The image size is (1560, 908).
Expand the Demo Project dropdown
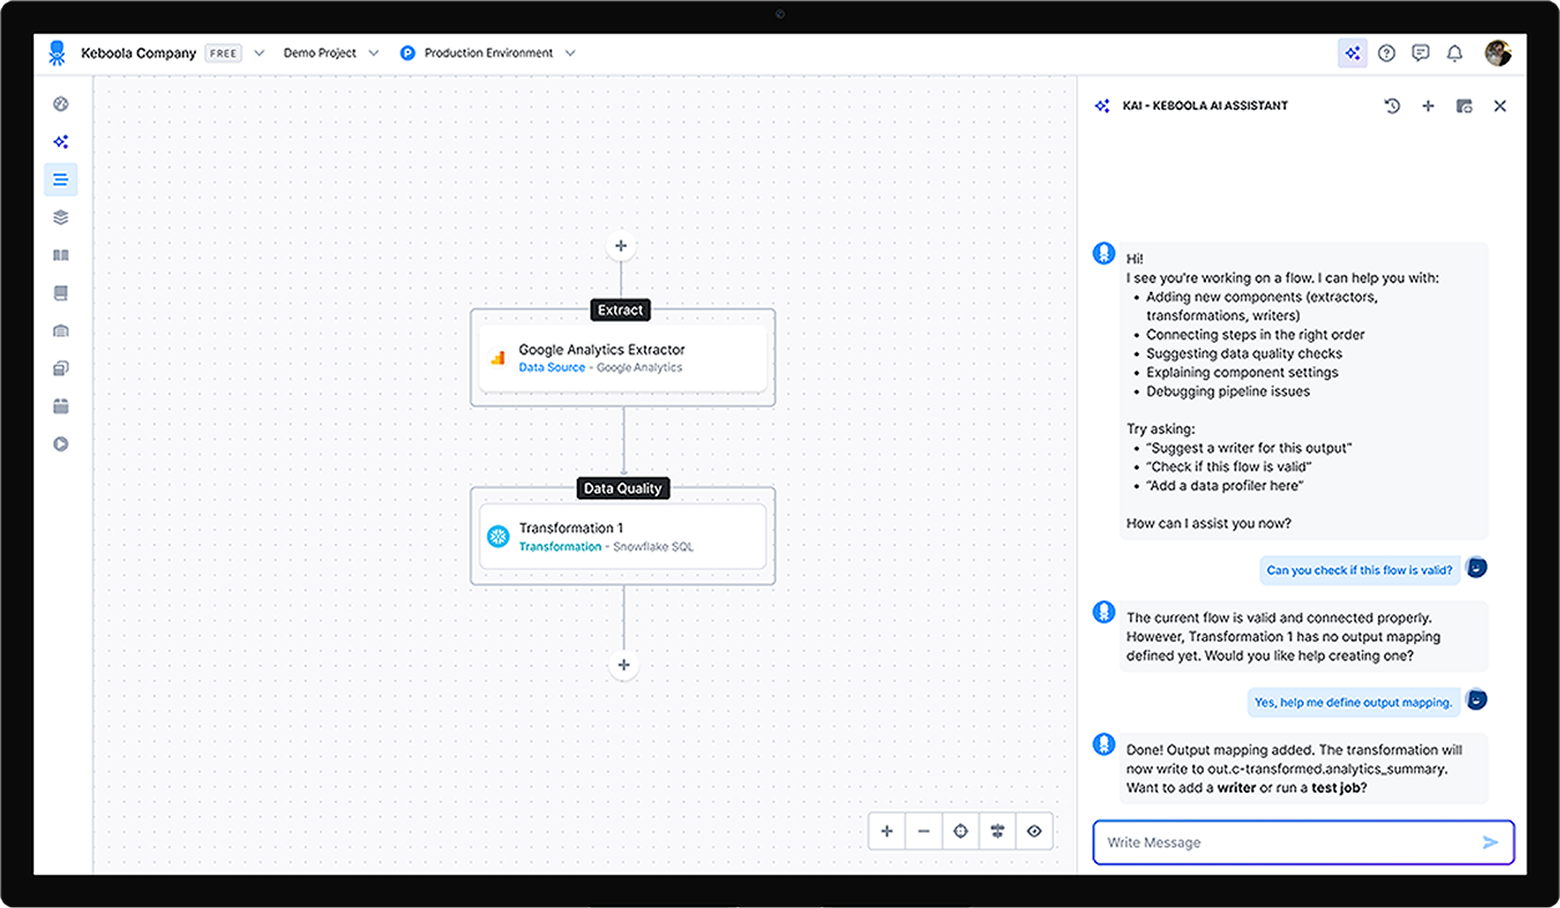coord(374,53)
